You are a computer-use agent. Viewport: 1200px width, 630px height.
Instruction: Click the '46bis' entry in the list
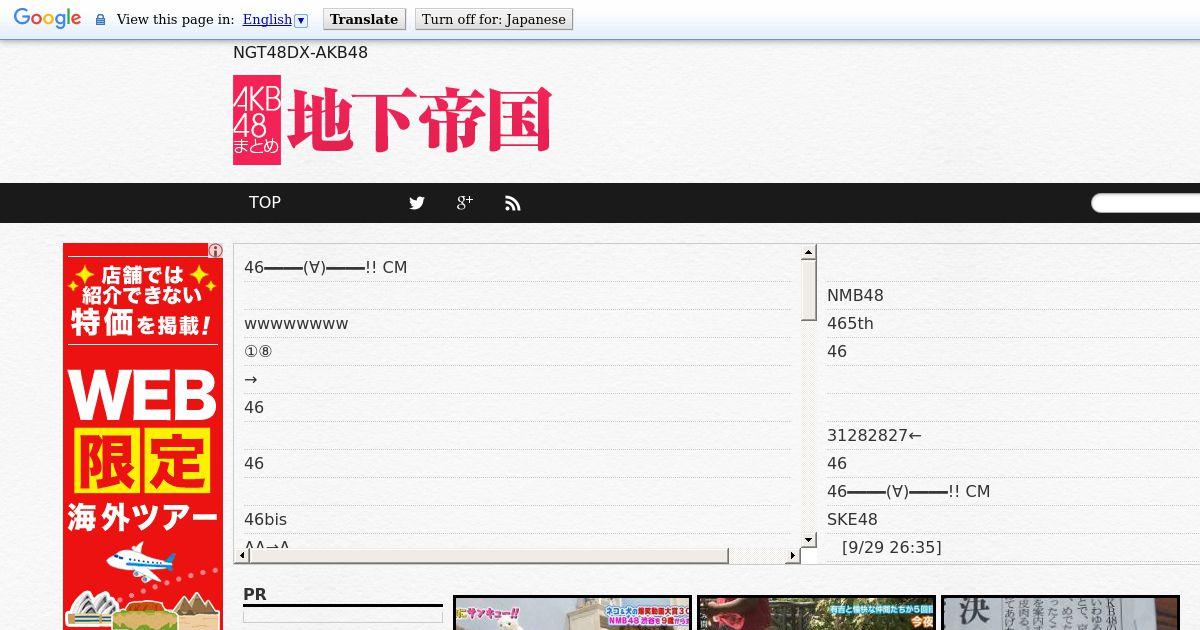(x=265, y=519)
